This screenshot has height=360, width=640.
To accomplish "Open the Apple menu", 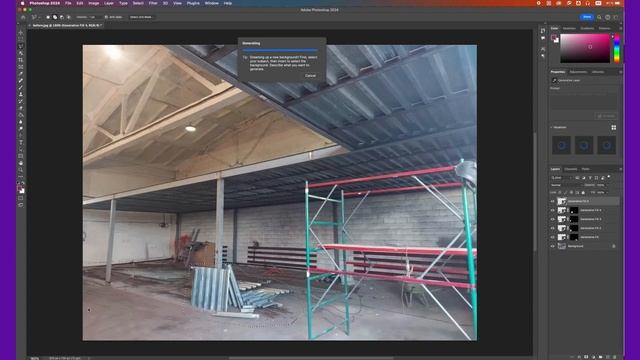I will [x=22, y=3].
